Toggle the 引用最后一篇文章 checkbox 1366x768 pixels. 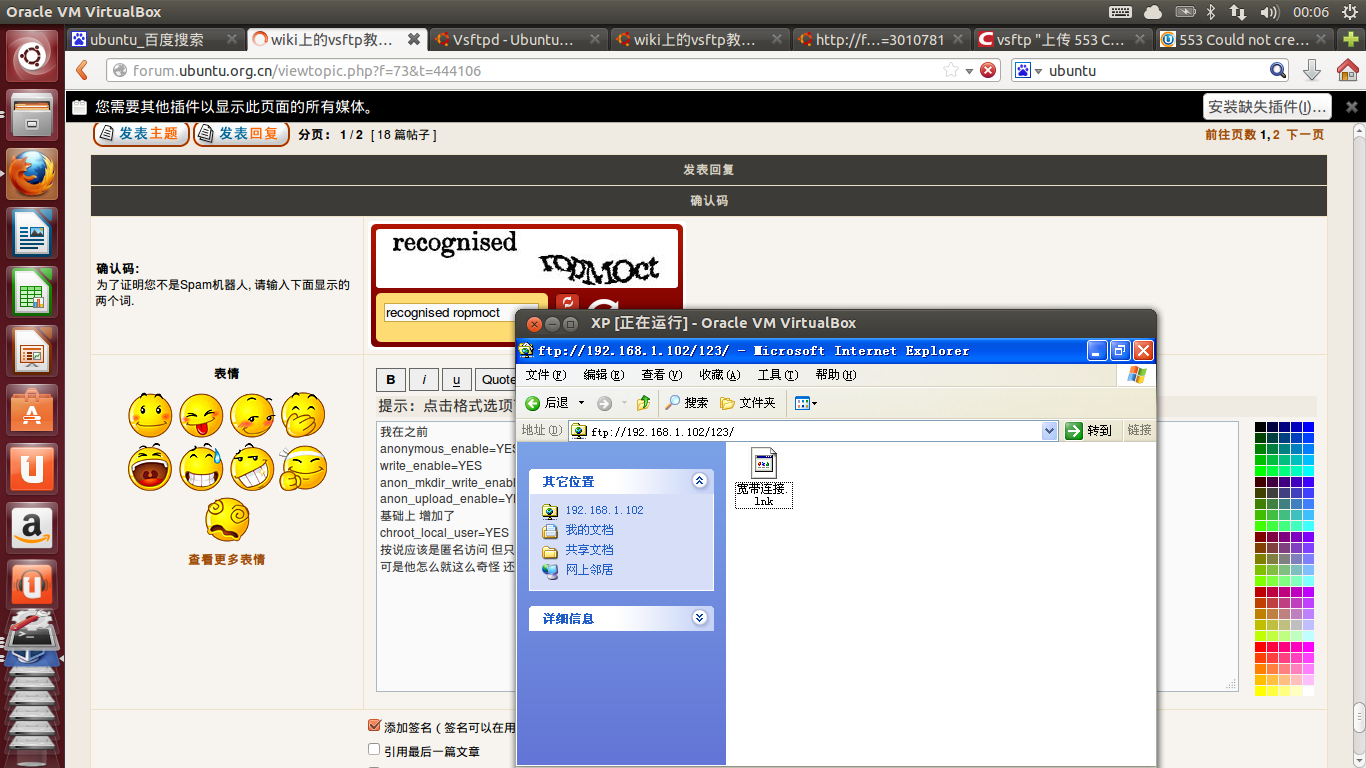[374, 749]
